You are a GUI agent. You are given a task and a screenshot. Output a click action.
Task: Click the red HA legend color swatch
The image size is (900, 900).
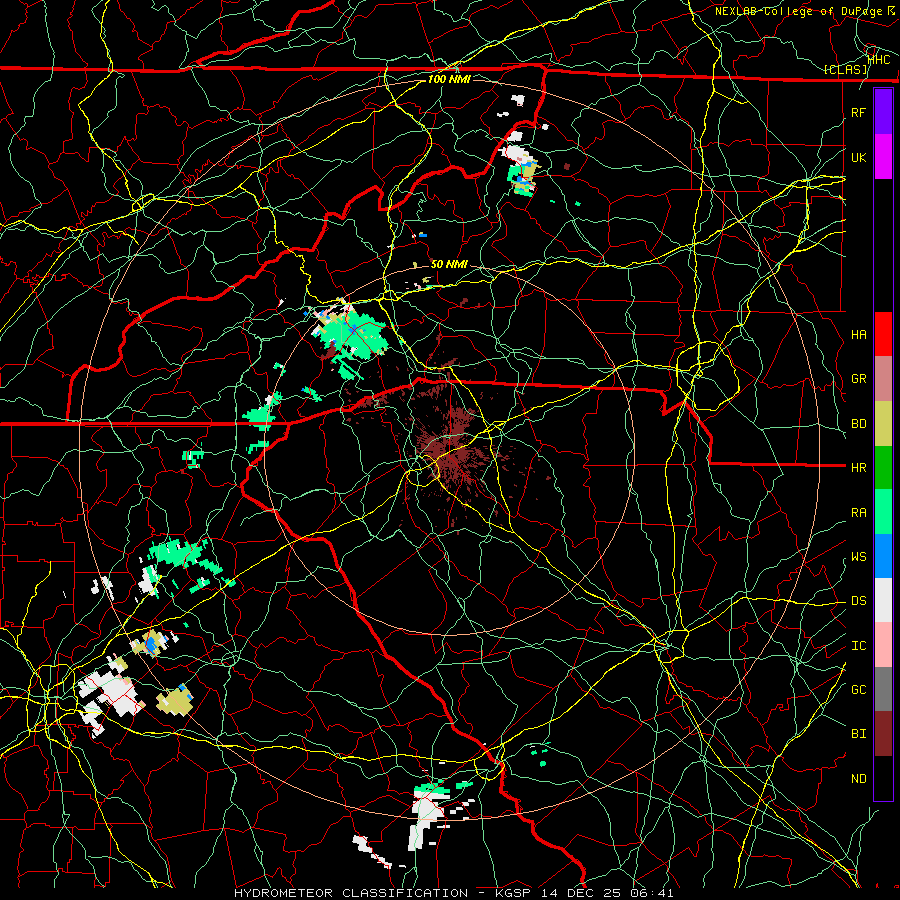click(x=883, y=334)
